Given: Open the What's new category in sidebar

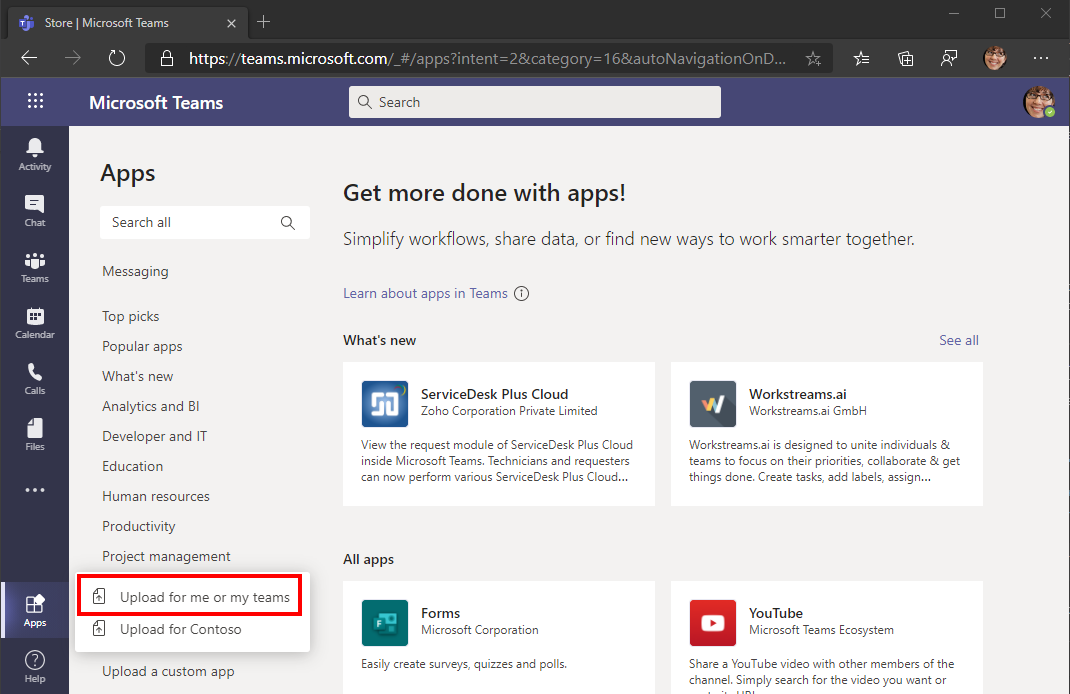Looking at the screenshot, I should click(x=137, y=376).
